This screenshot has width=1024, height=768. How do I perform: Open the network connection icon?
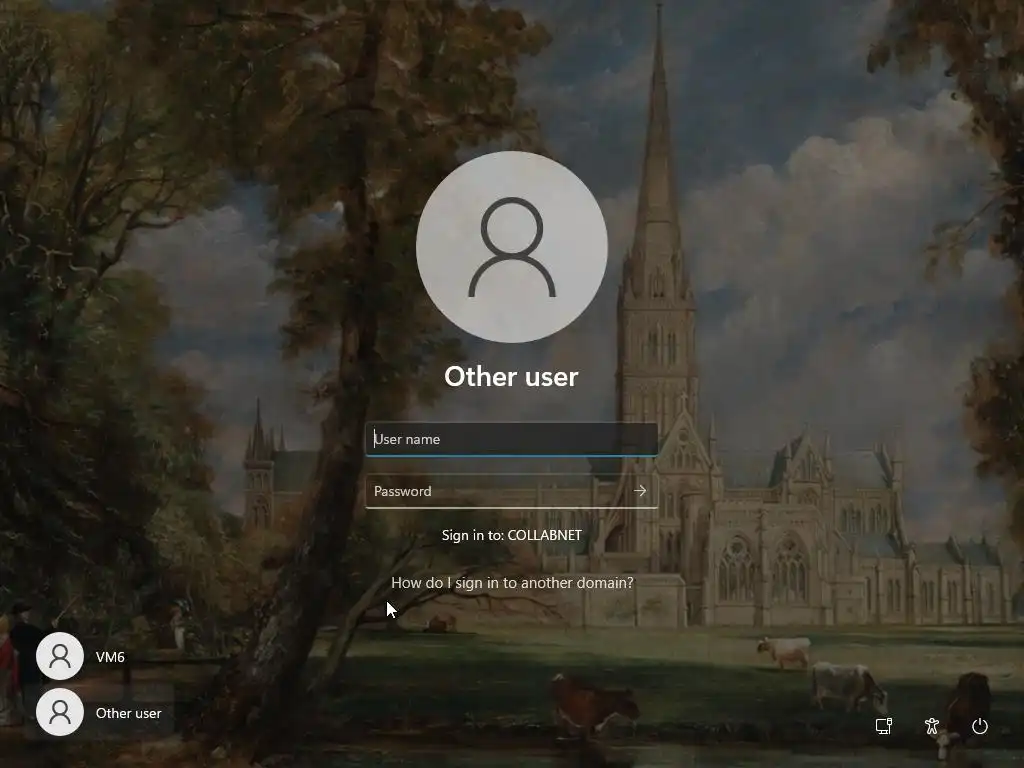click(x=884, y=726)
